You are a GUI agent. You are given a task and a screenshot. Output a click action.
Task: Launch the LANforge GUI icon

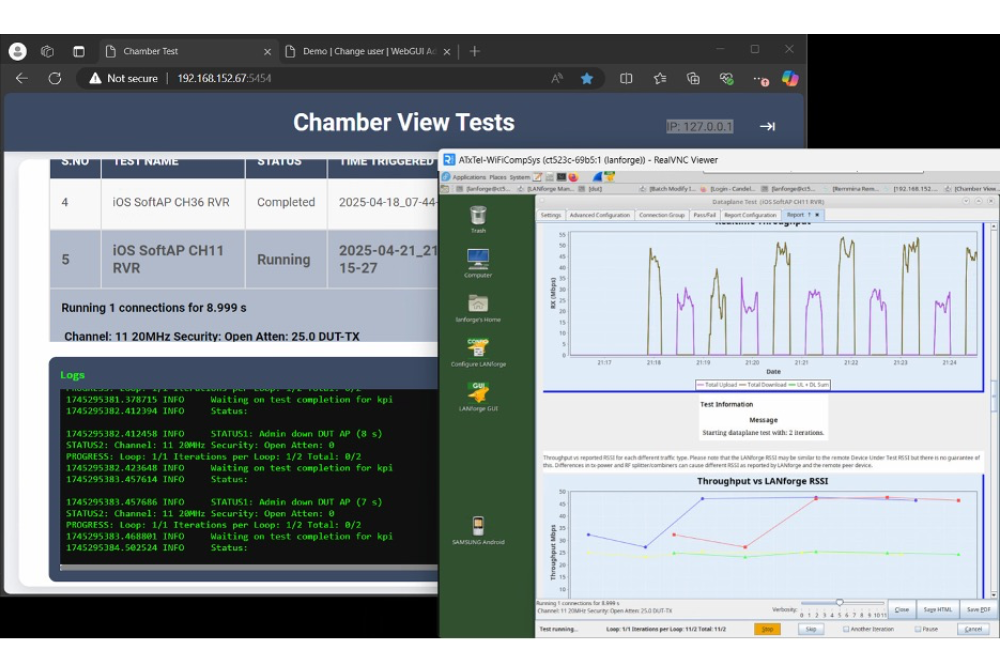point(478,392)
